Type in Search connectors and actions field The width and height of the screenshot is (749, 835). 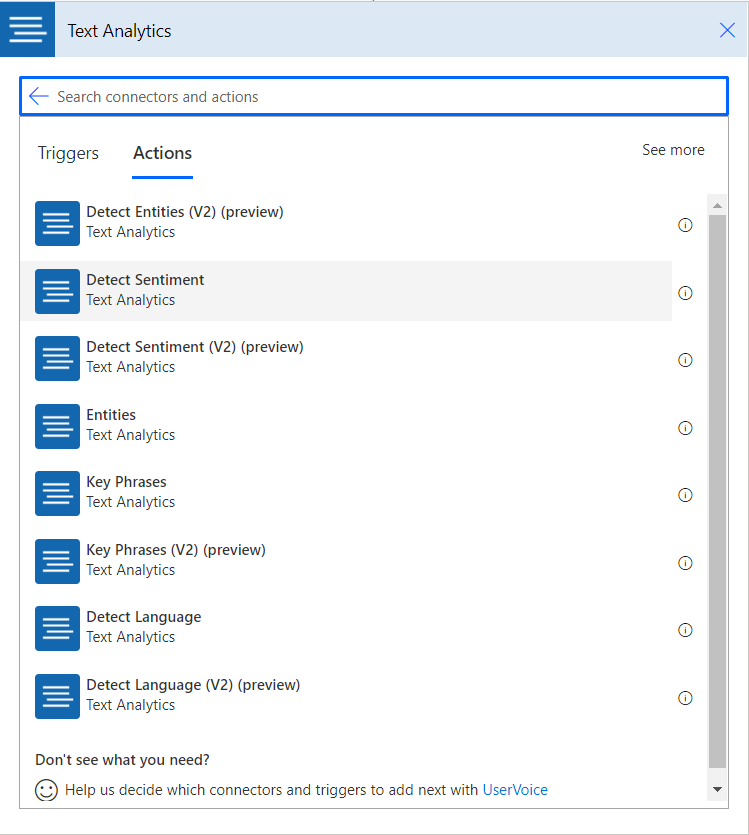(x=380, y=97)
